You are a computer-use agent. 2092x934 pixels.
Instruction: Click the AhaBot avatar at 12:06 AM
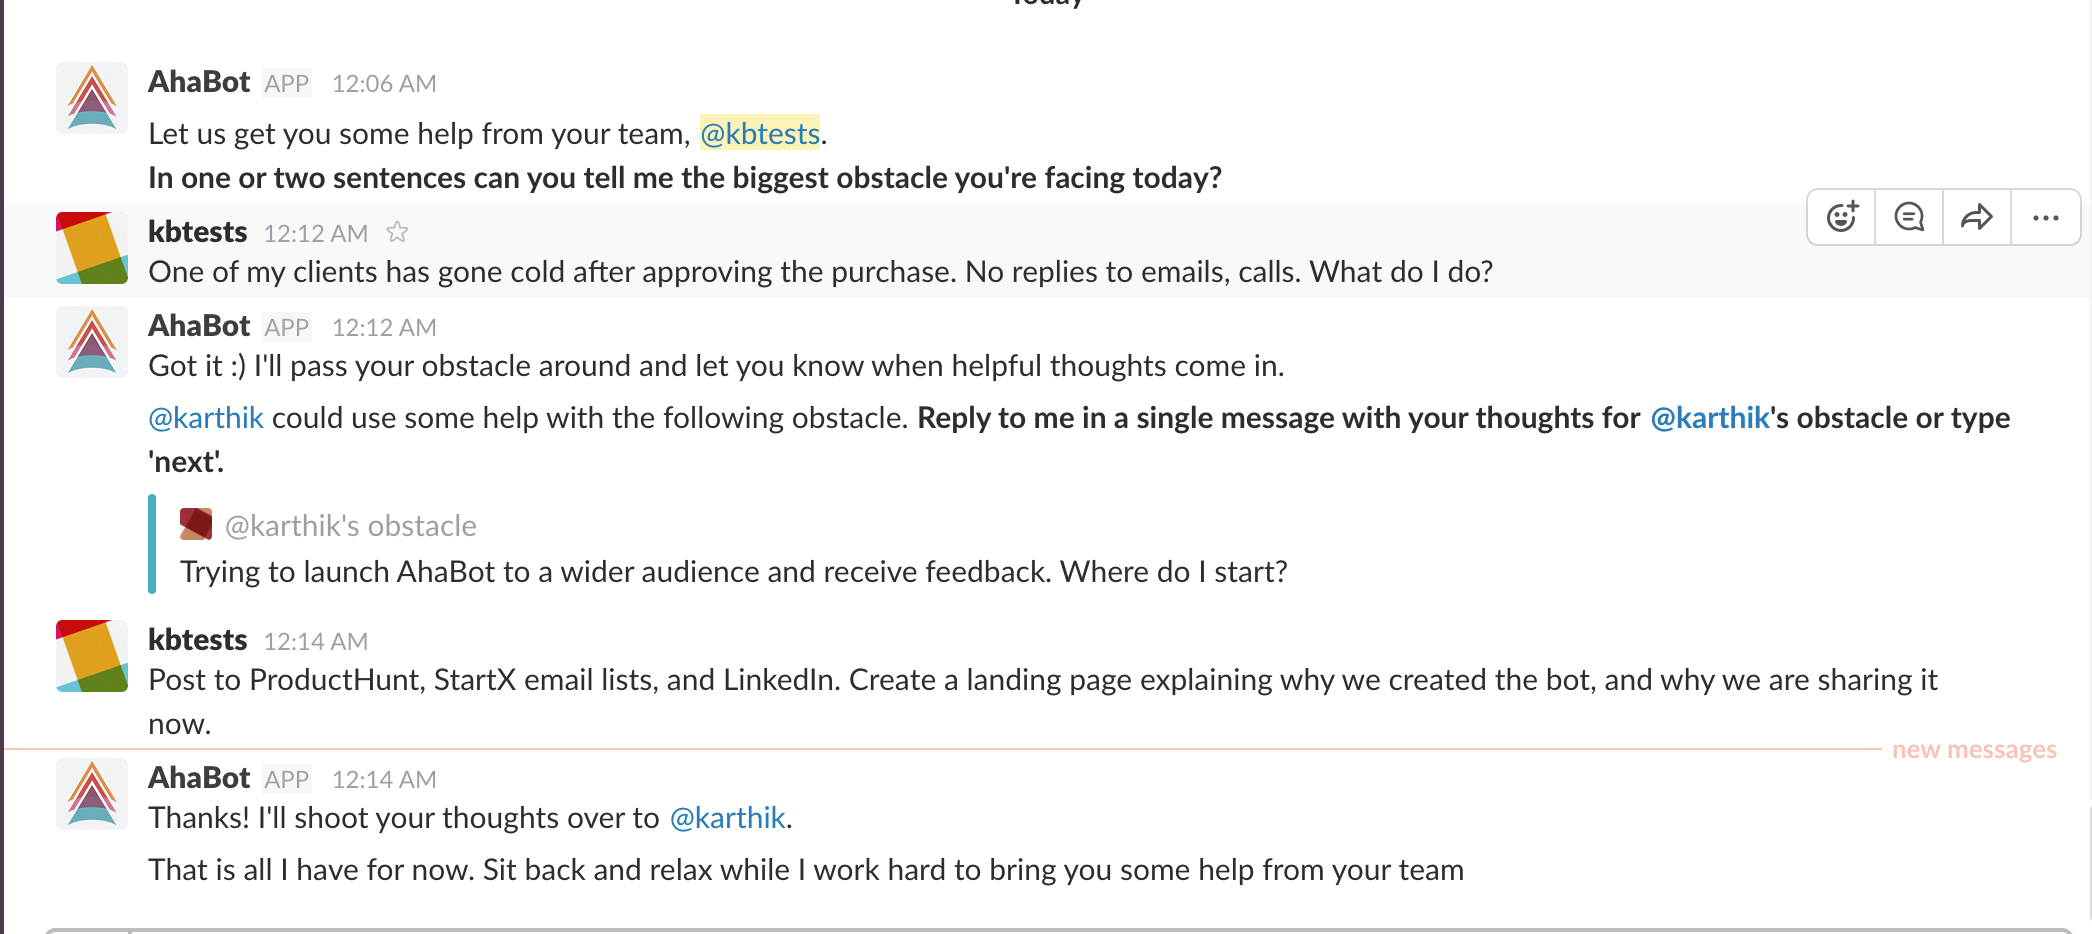click(x=92, y=98)
